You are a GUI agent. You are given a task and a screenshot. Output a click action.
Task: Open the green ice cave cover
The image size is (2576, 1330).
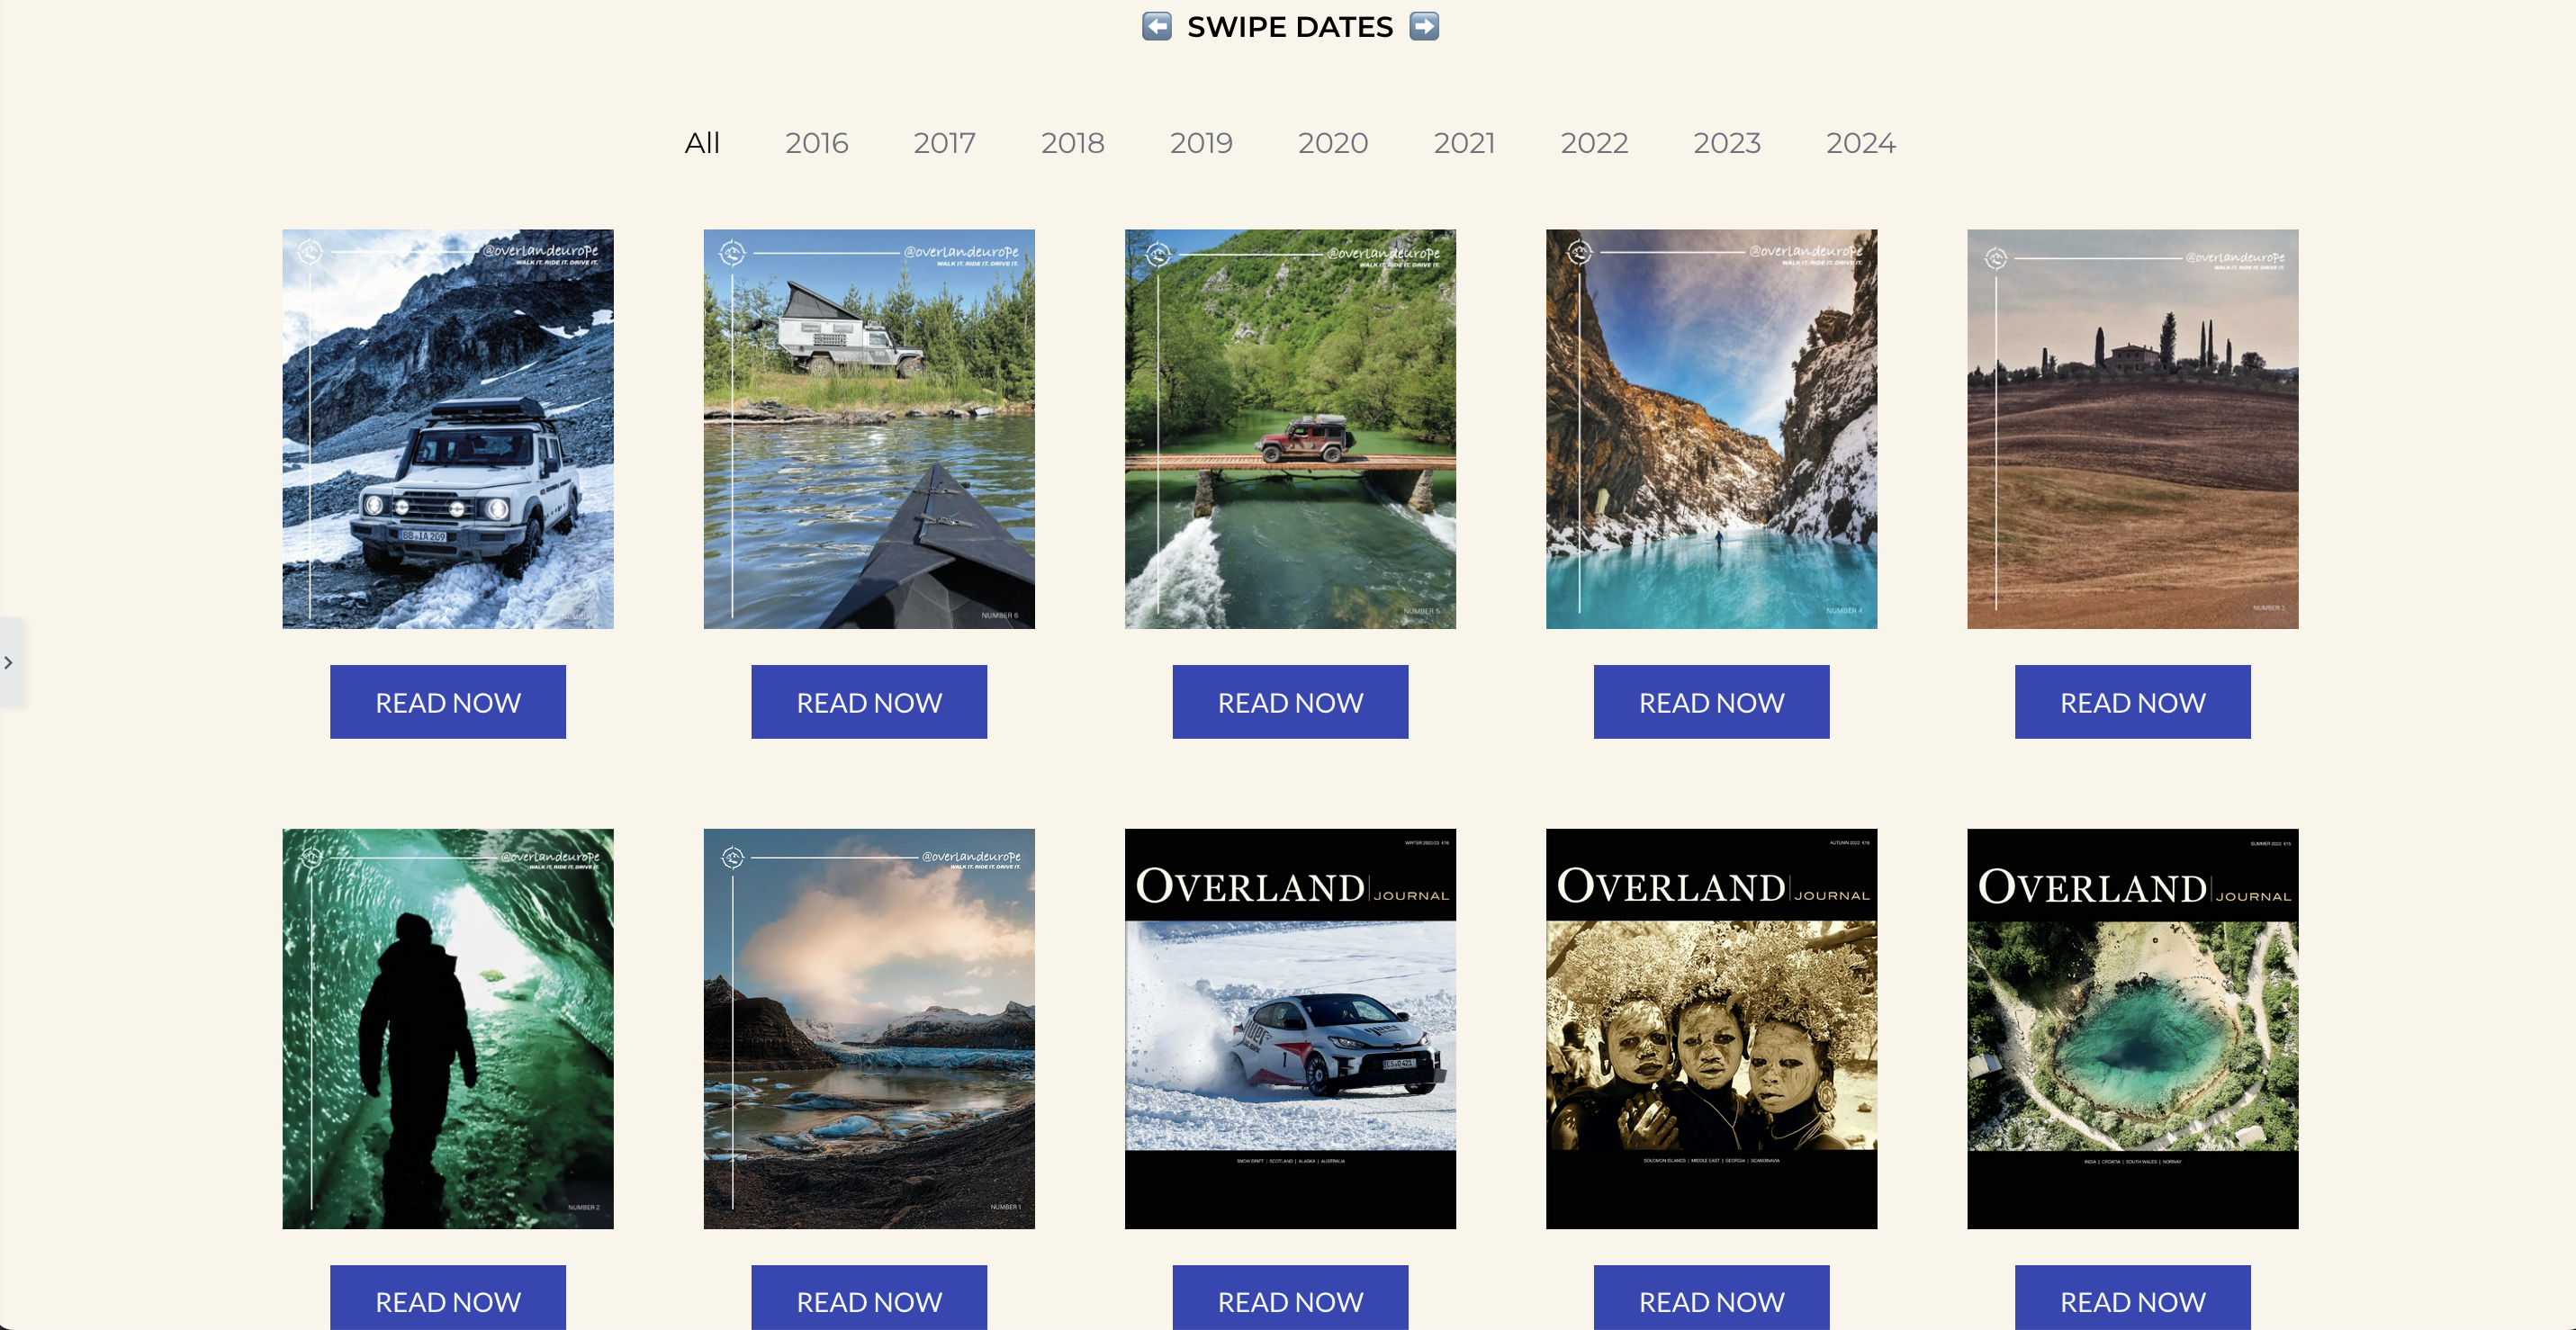(x=448, y=1028)
